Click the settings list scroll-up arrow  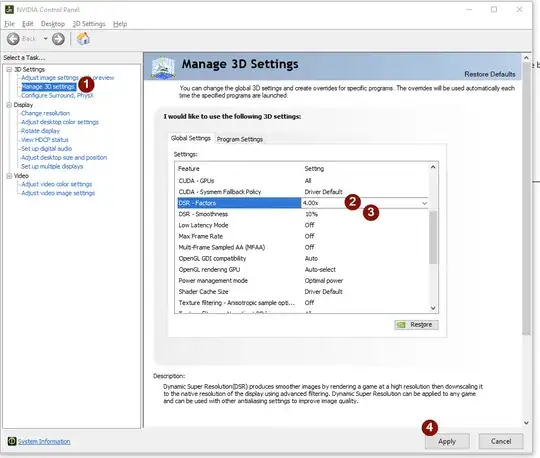(433, 167)
